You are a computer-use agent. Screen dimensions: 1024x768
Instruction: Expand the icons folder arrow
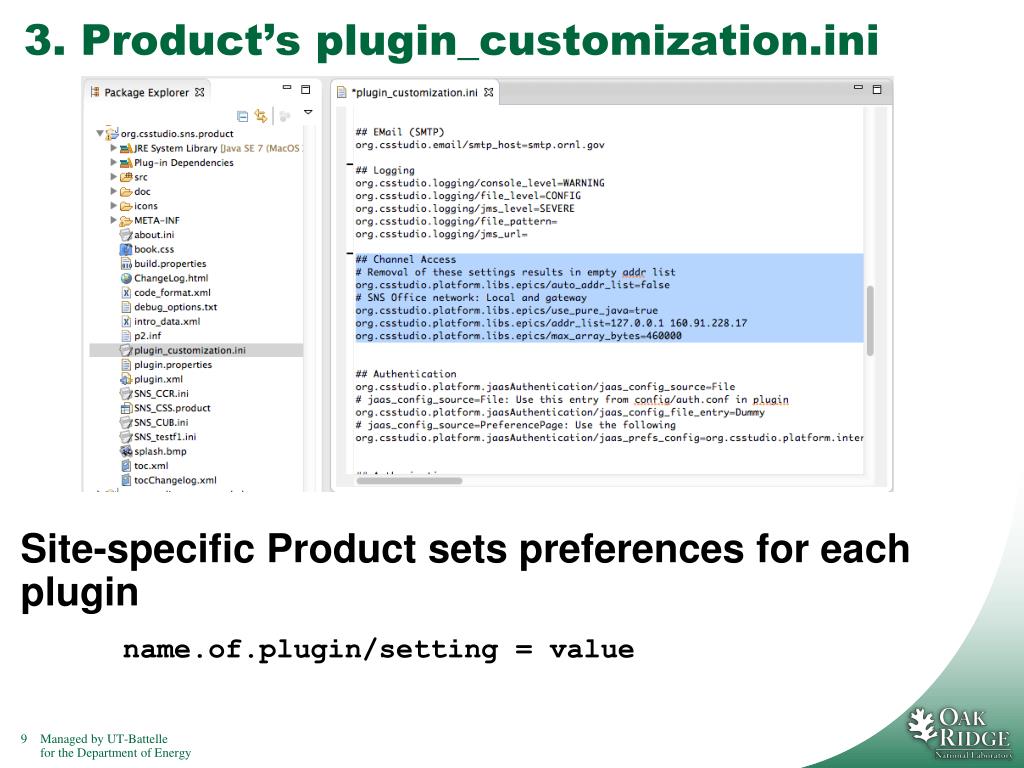pos(114,205)
